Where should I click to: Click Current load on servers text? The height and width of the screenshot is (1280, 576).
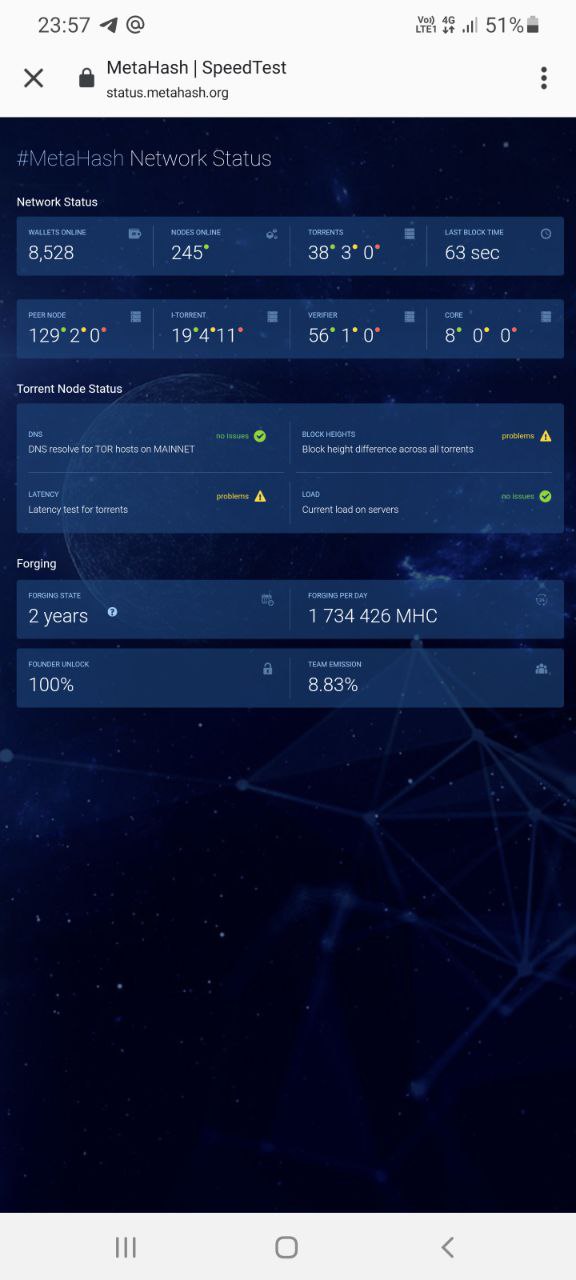pos(350,510)
